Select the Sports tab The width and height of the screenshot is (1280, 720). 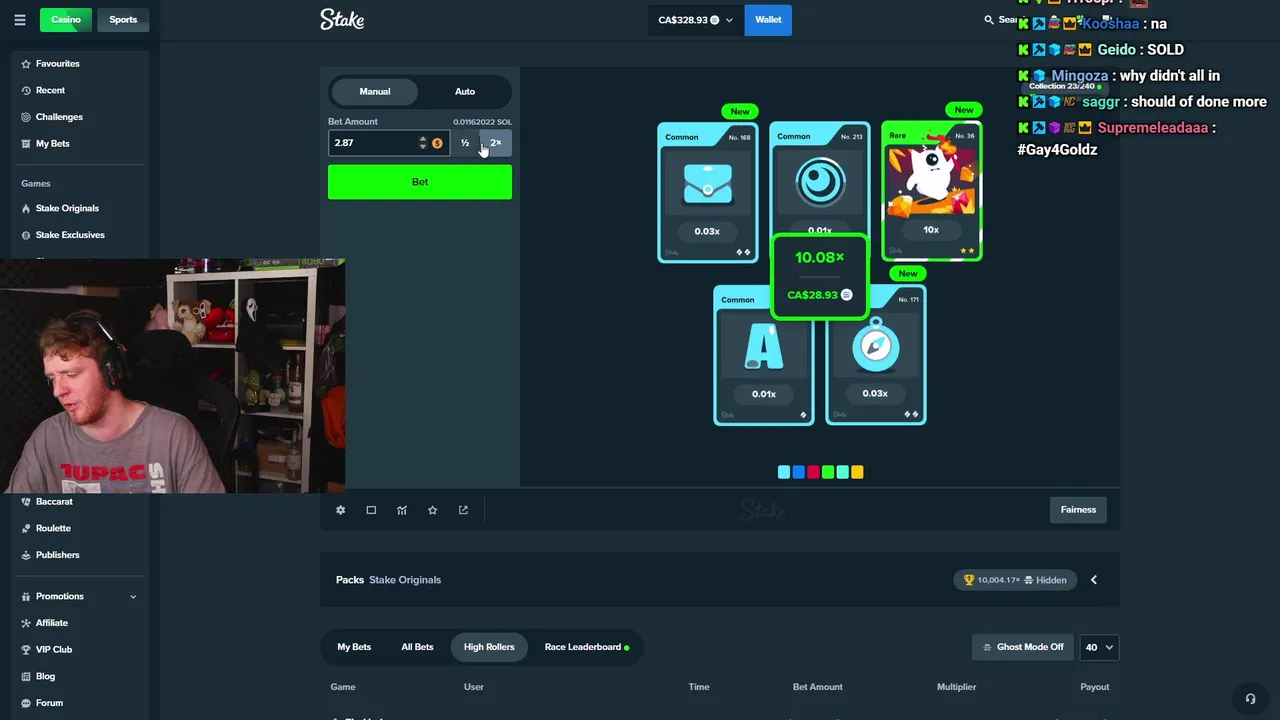click(x=123, y=20)
